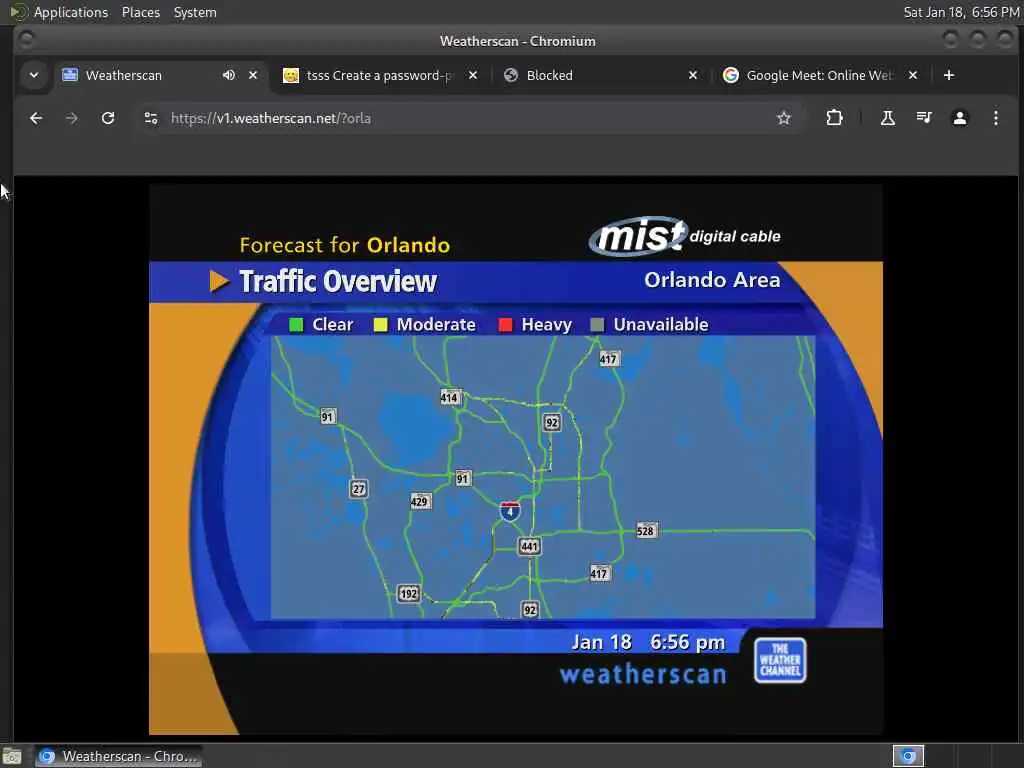Go back to the previous page

click(x=36, y=118)
